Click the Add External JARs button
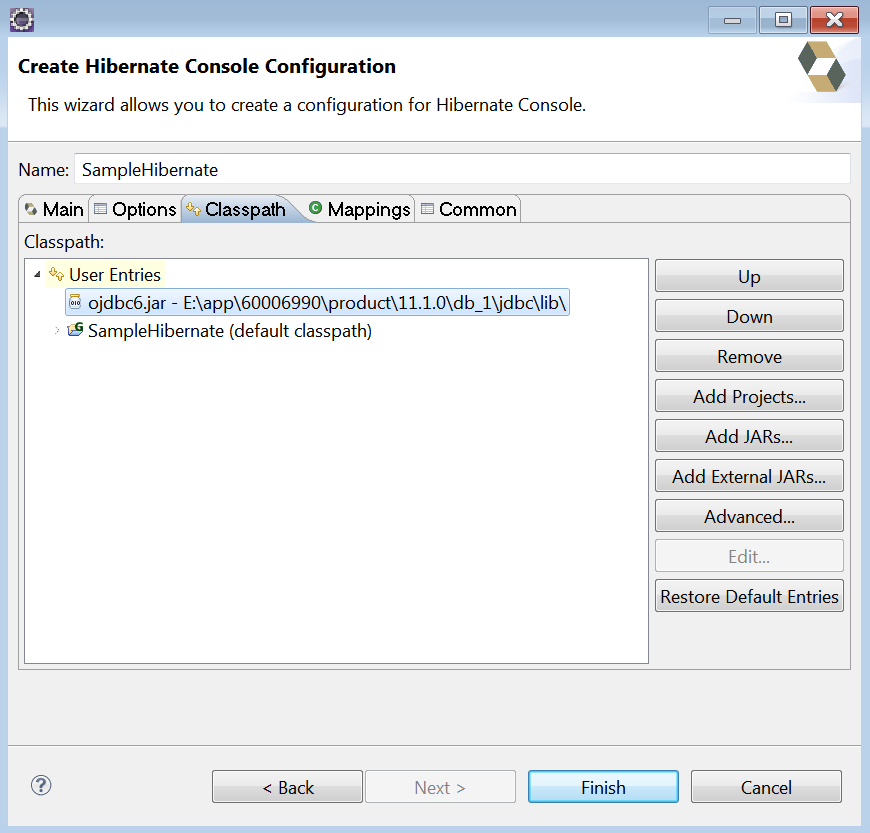Screen dimensions: 870x833 pyautogui.click(x=748, y=476)
